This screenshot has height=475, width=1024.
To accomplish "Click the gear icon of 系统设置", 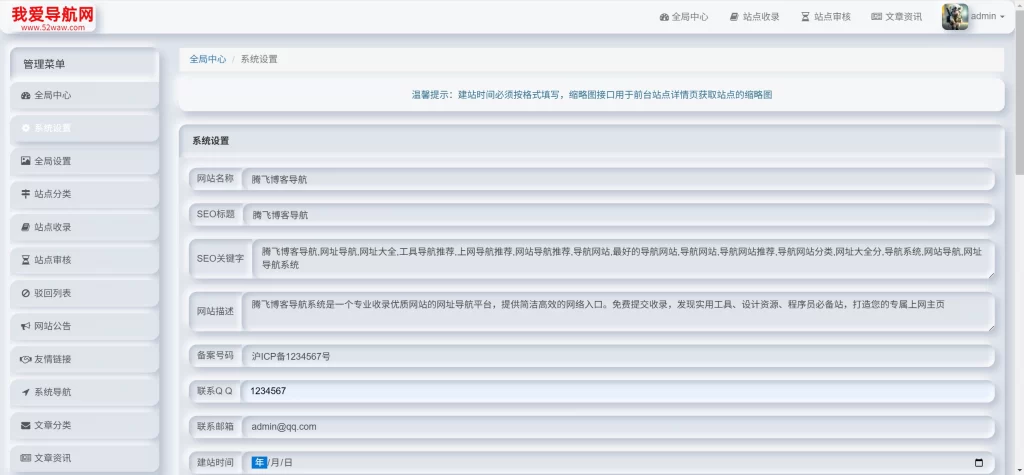I will (x=25, y=128).
